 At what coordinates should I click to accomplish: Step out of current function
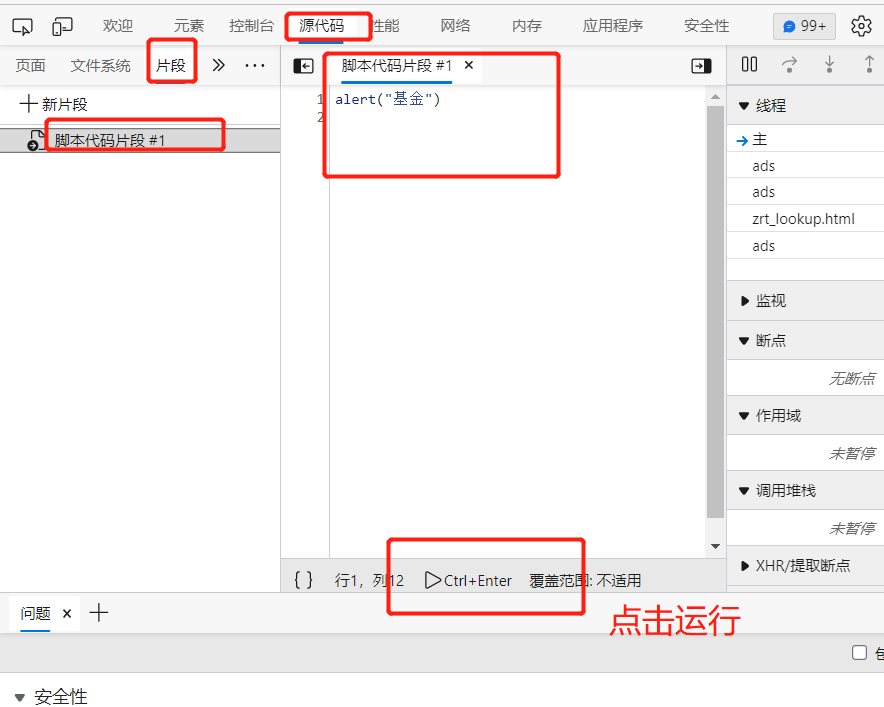click(869, 64)
